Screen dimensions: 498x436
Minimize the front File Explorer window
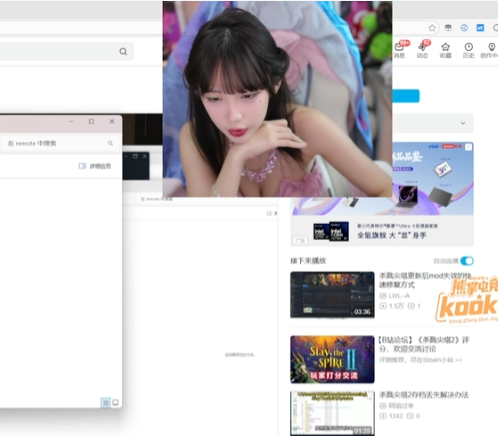(71, 122)
